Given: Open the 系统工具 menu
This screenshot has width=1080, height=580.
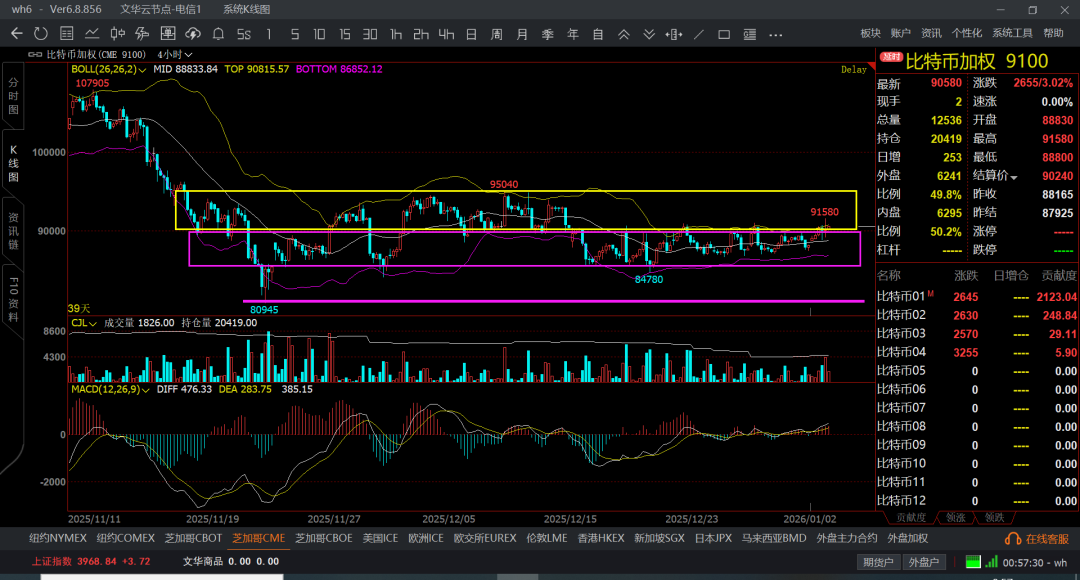Looking at the screenshot, I should [x=1012, y=33].
